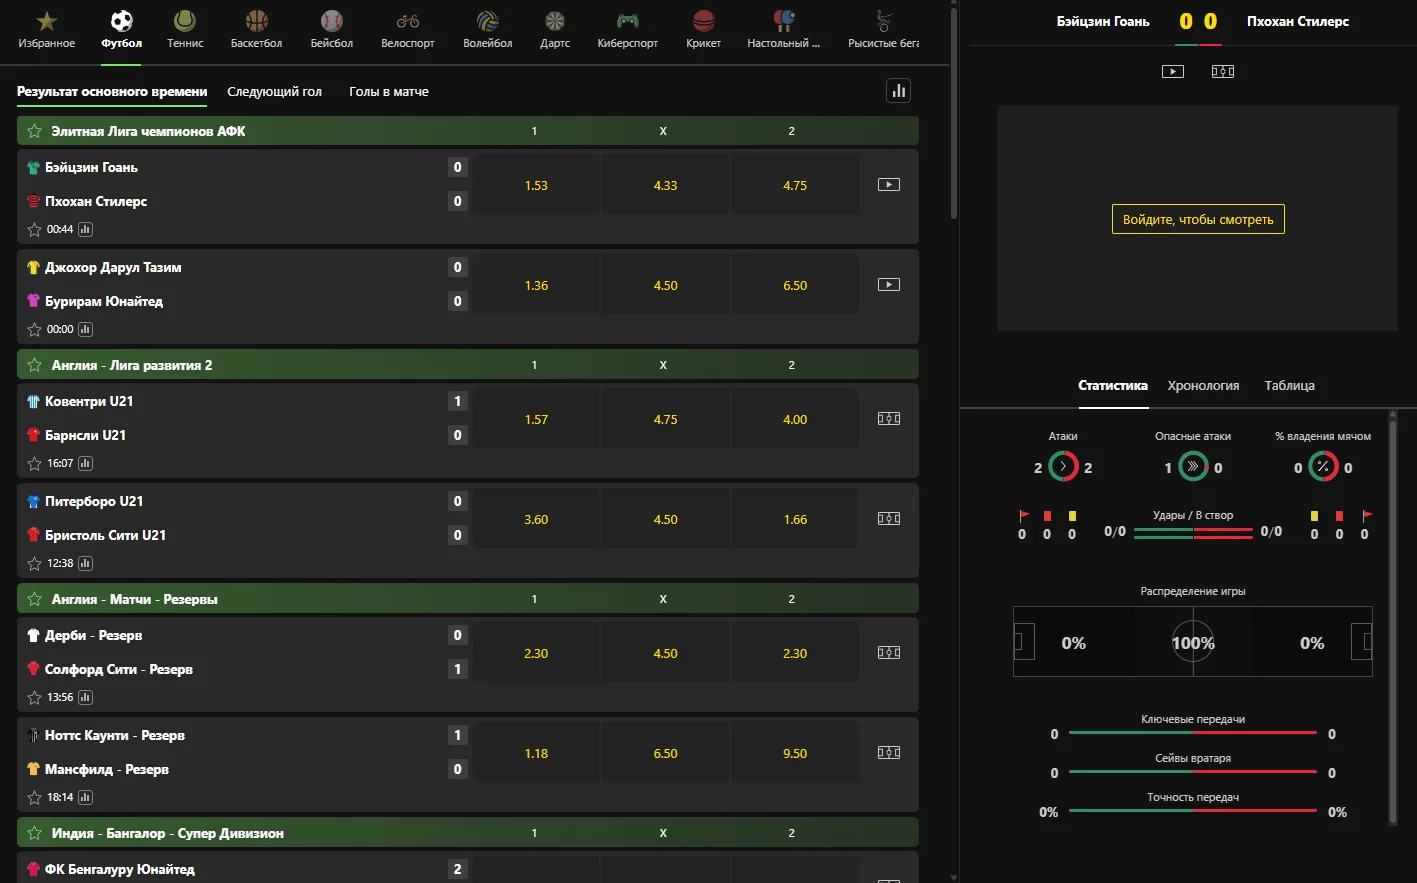
Task: Select the Крикет sport category
Action: 704,30
